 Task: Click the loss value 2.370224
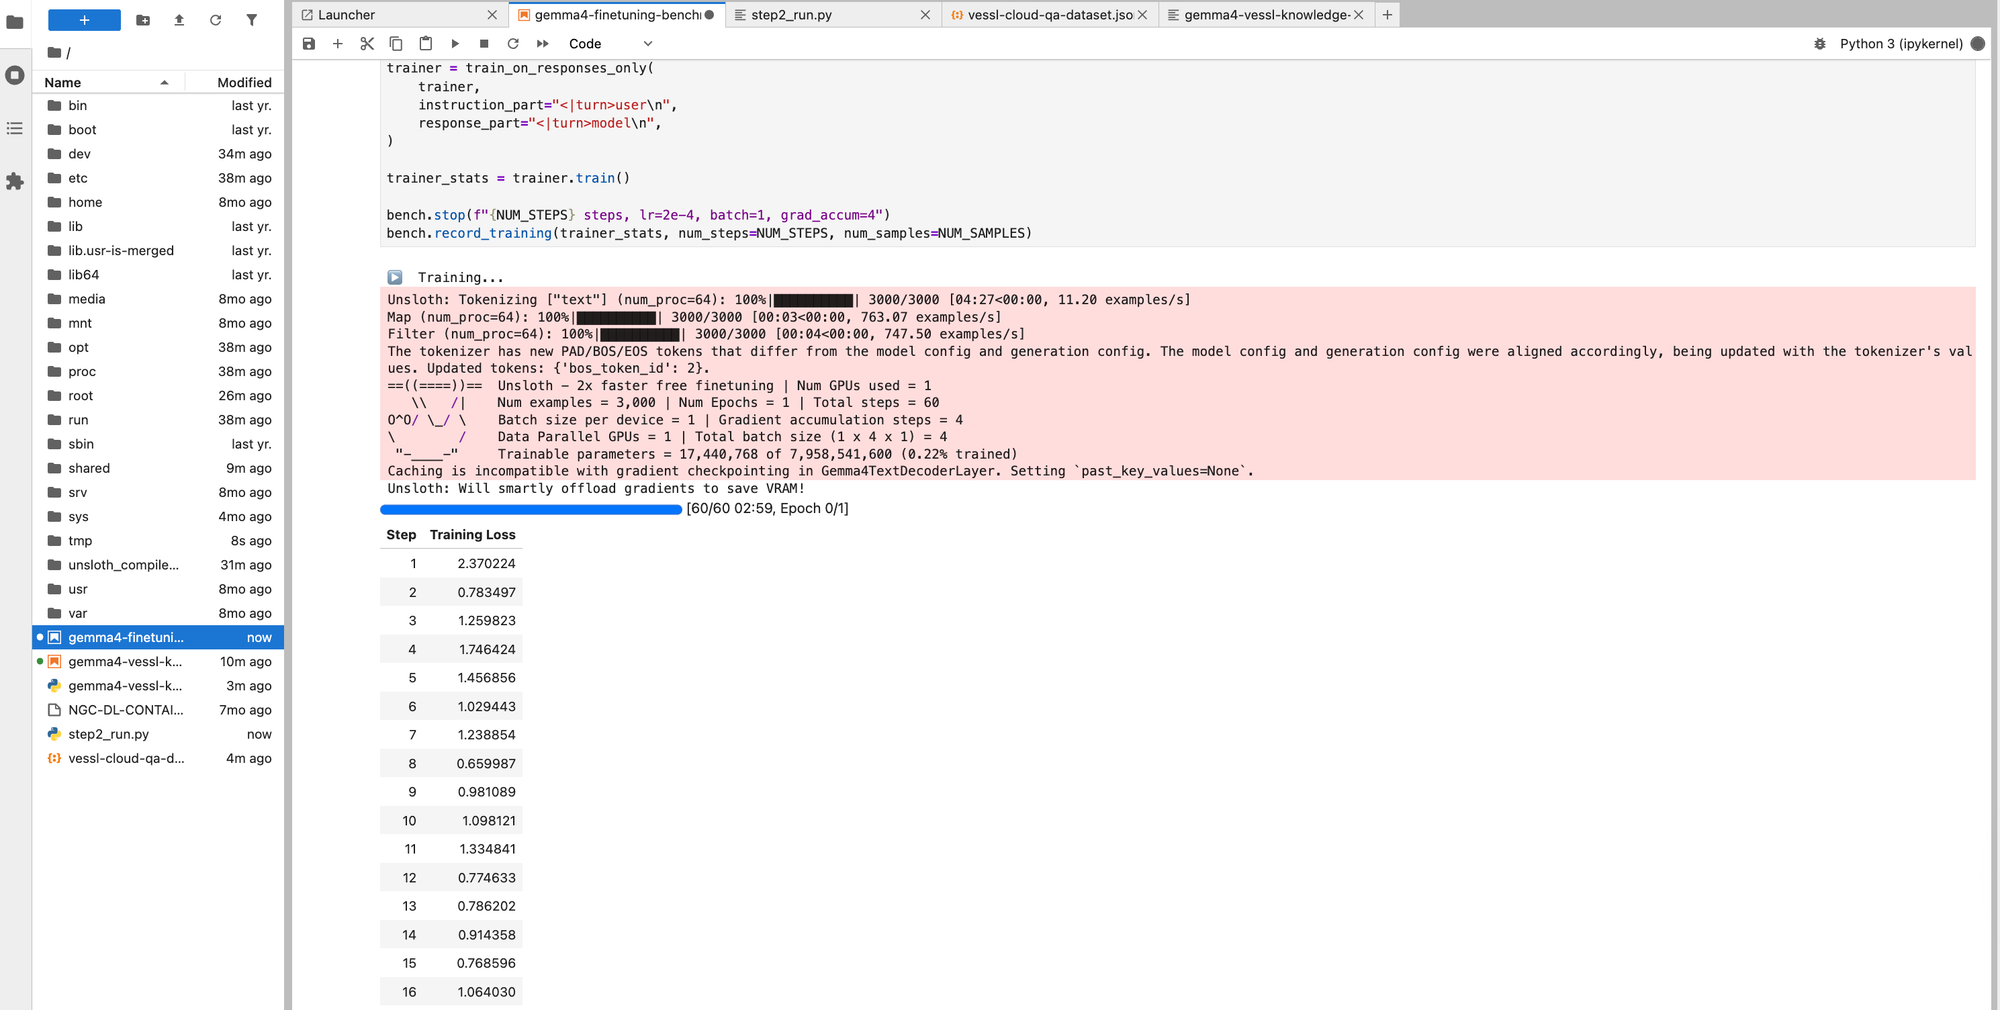click(486, 564)
